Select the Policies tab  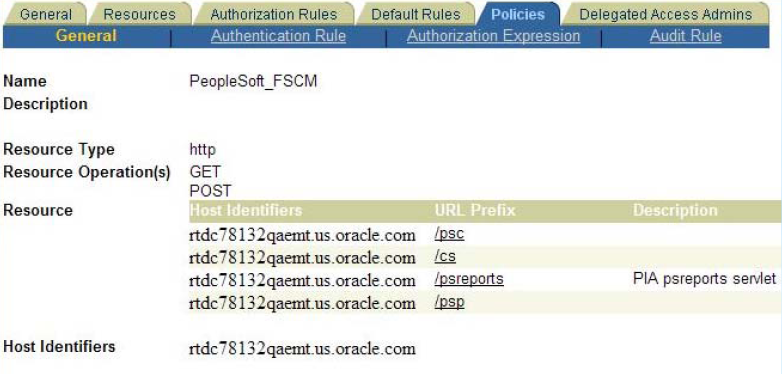(x=518, y=14)
